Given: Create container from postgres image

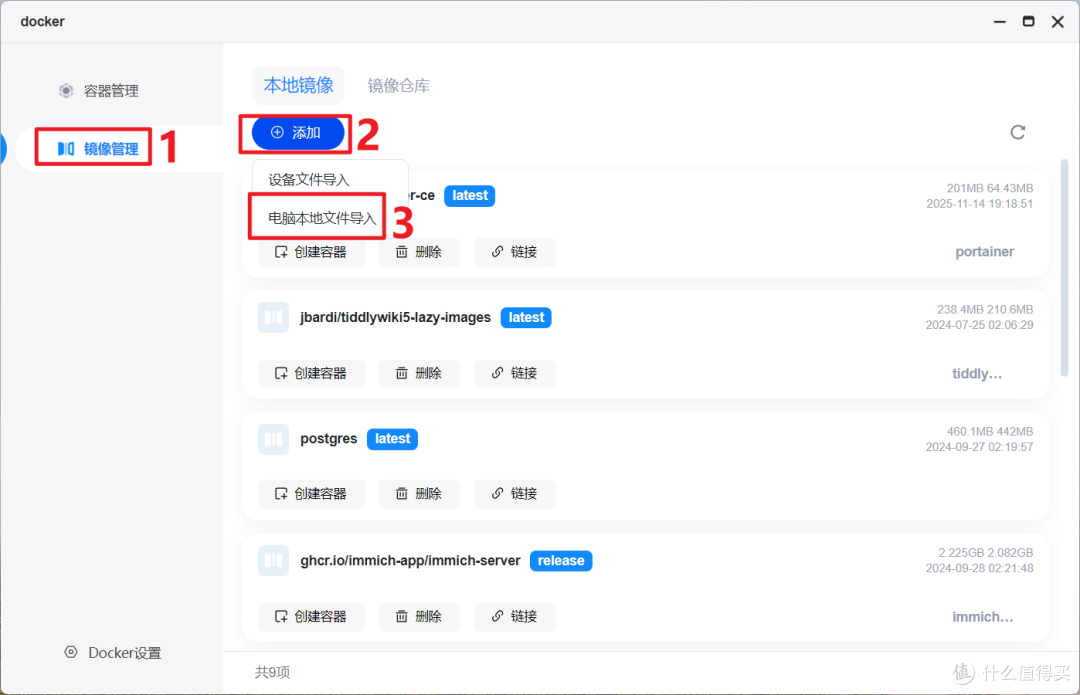Looking at the screenshot, I should coord(311,494).
